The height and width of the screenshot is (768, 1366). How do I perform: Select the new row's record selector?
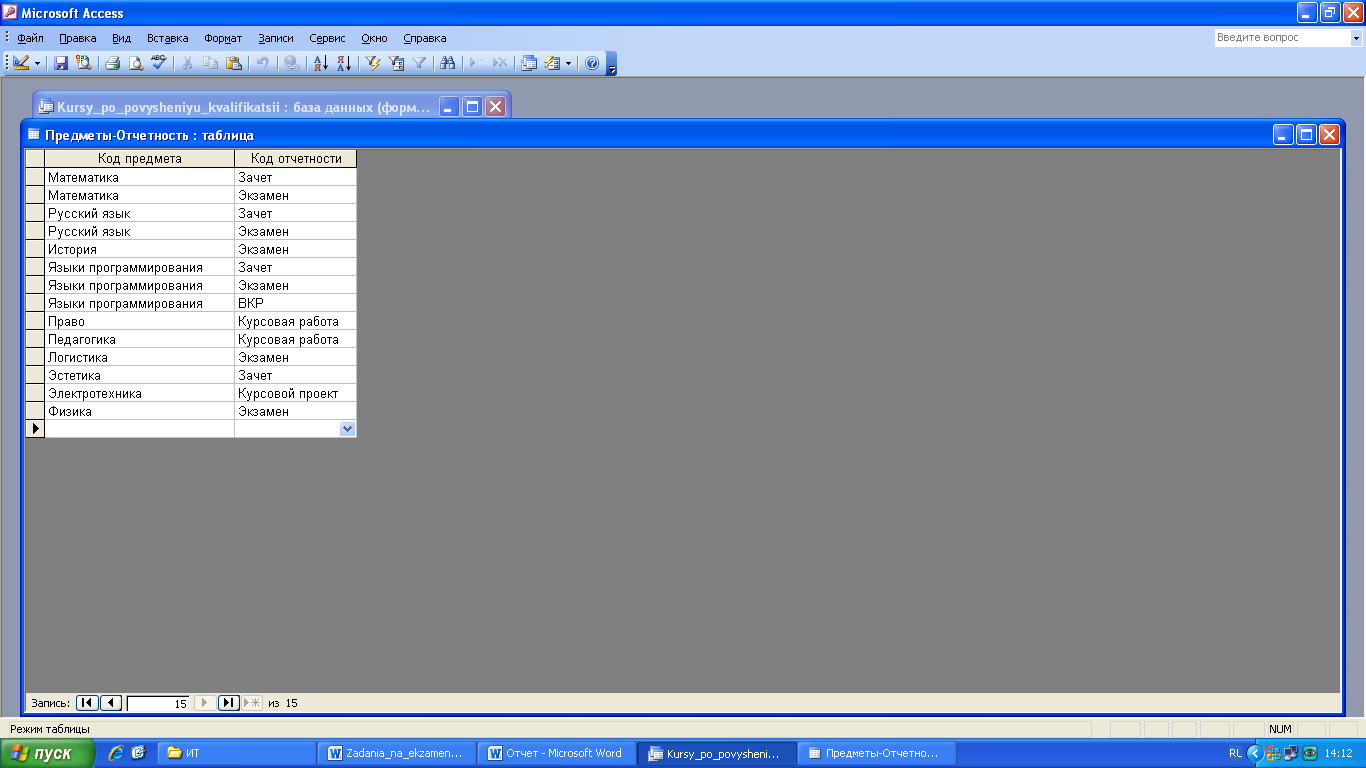35,428
